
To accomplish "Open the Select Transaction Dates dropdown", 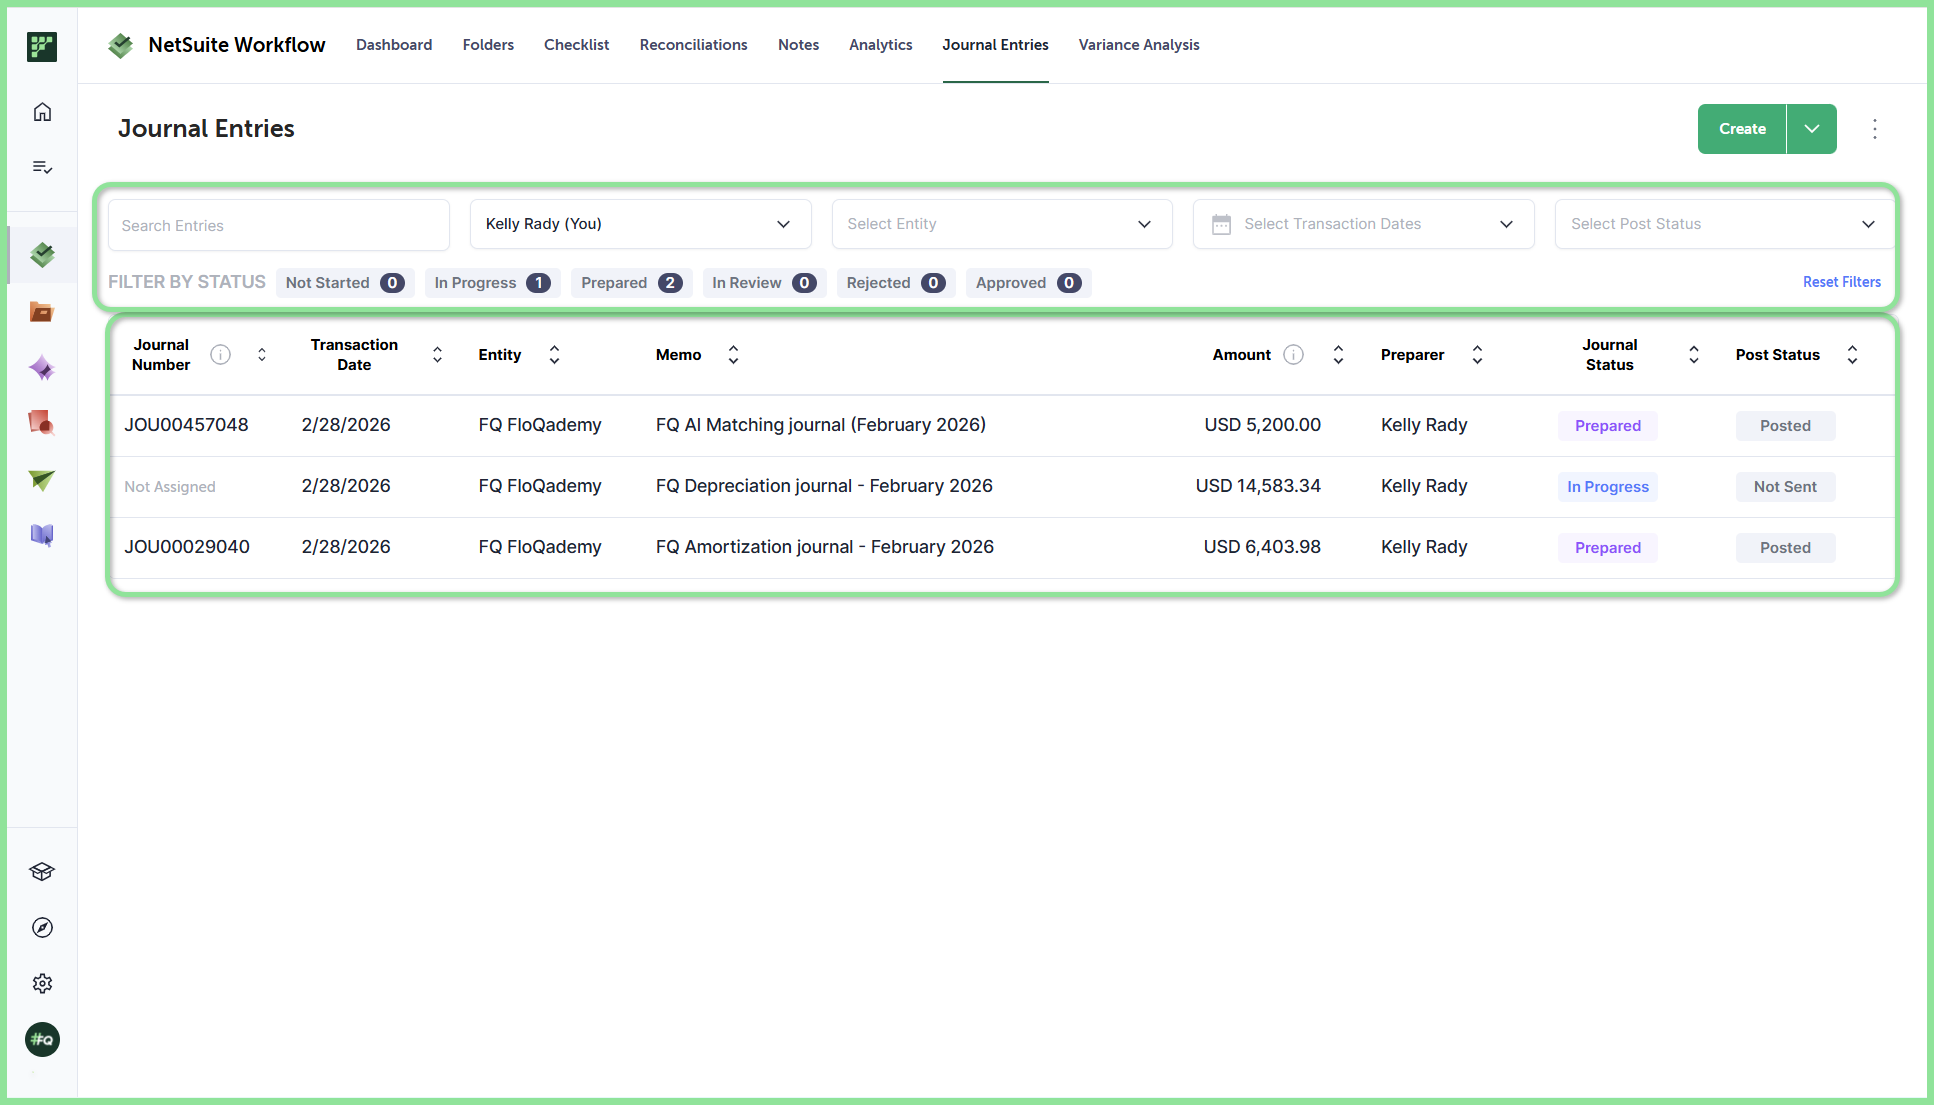I will [x=1364, y=224].
